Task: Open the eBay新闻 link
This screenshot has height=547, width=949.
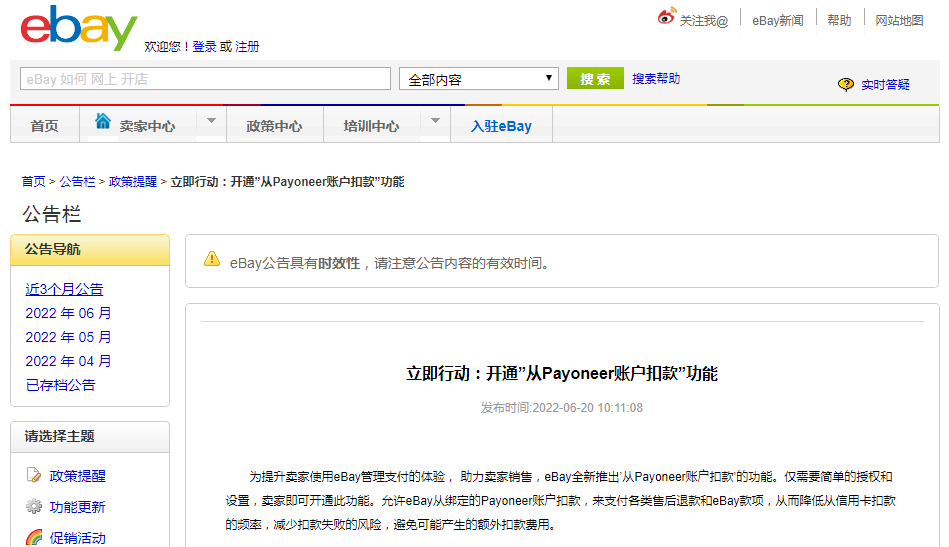Action: coord(778,21)
